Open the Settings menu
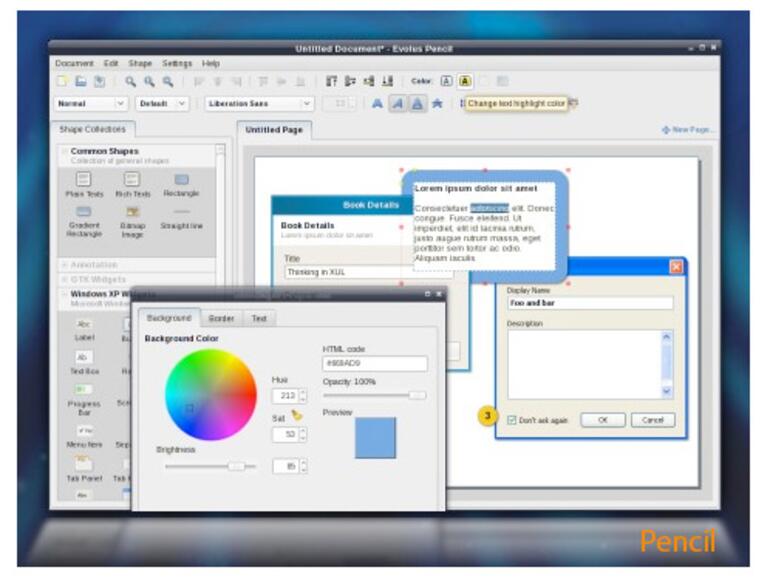 pyautogui.click(x=177, y=63)
